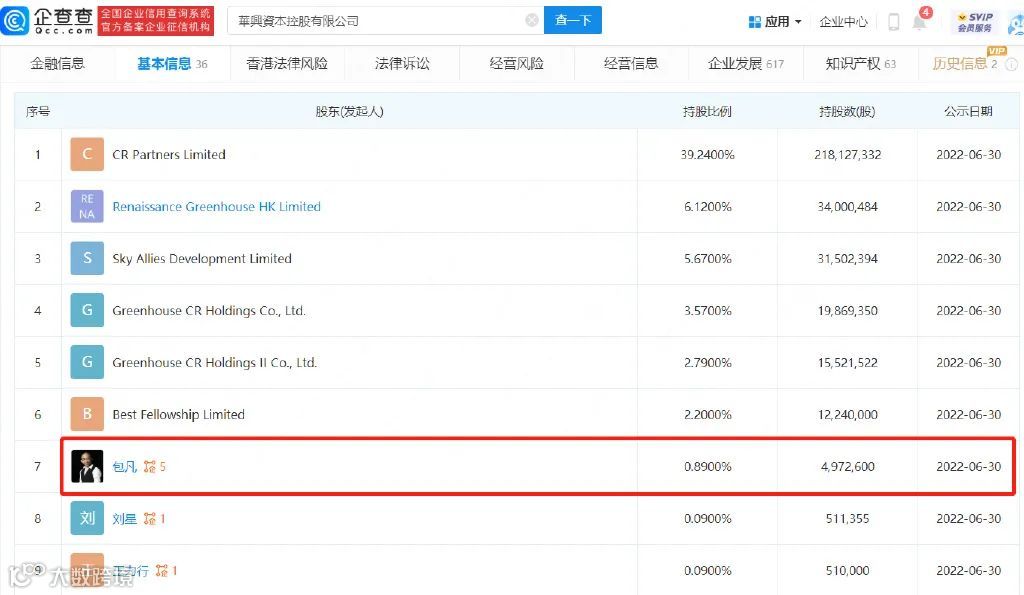
Task: Select Sky Allies Development Limited text
Action: pos(202,259)
